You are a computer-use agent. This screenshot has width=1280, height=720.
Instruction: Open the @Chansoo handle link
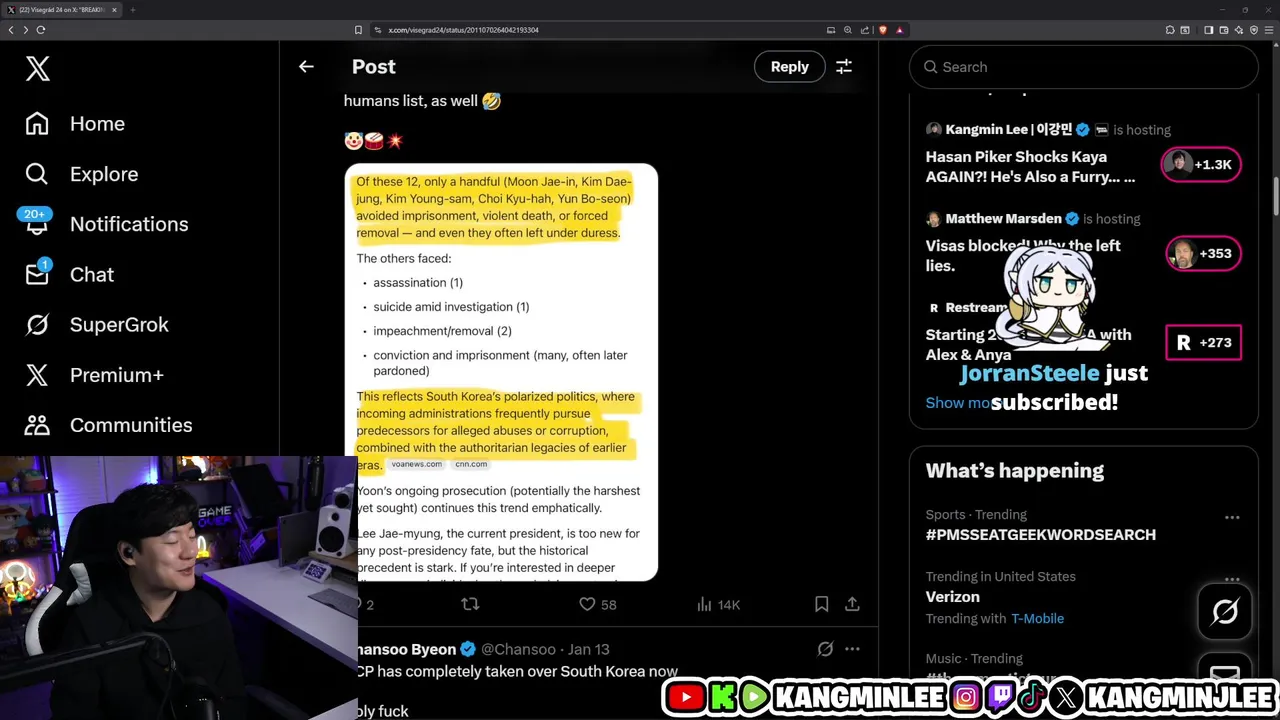point(518,649)
